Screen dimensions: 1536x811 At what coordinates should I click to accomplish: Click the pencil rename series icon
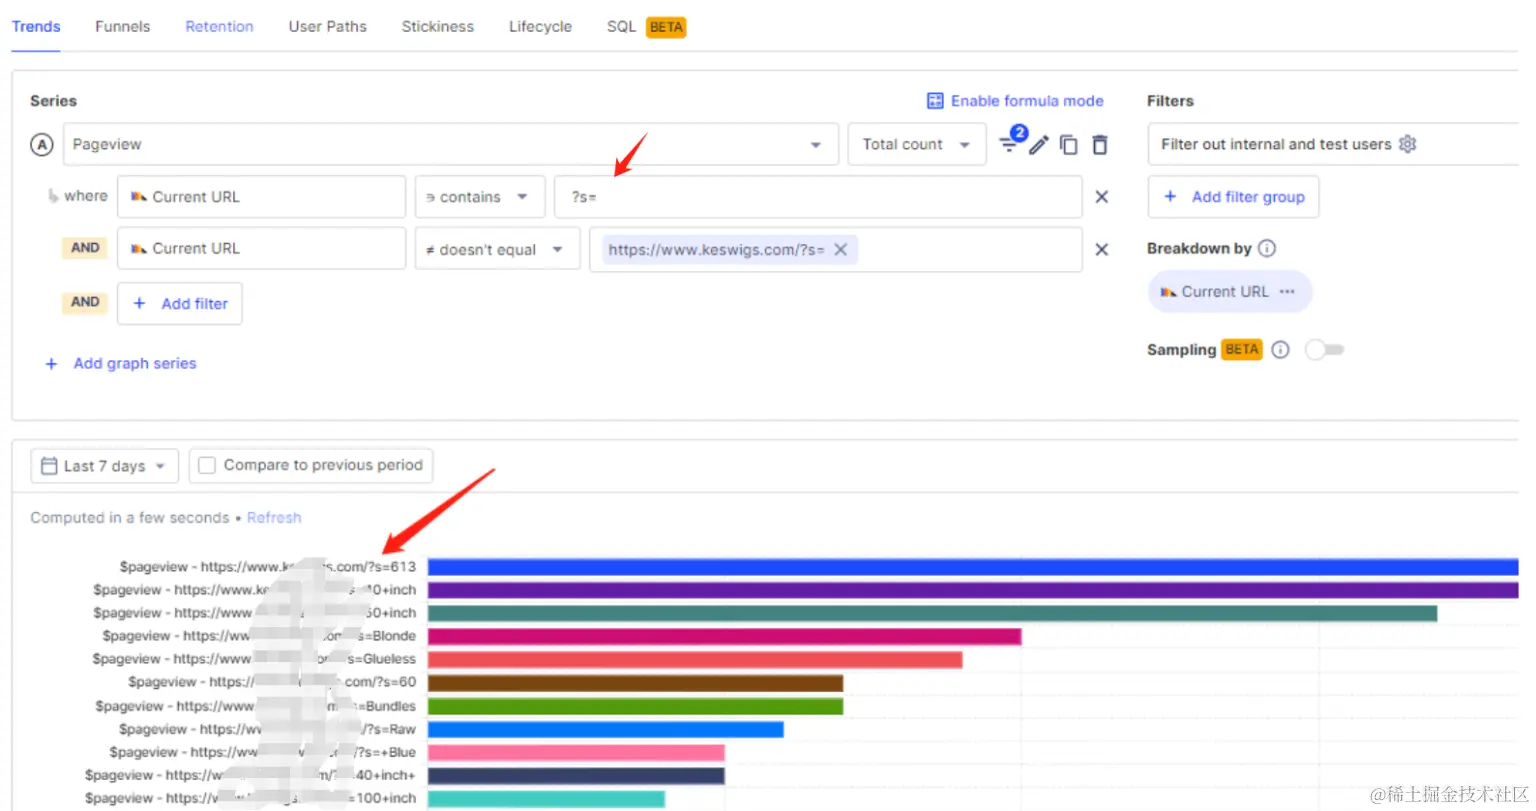pyautogui.click(x=1039, y=145)
